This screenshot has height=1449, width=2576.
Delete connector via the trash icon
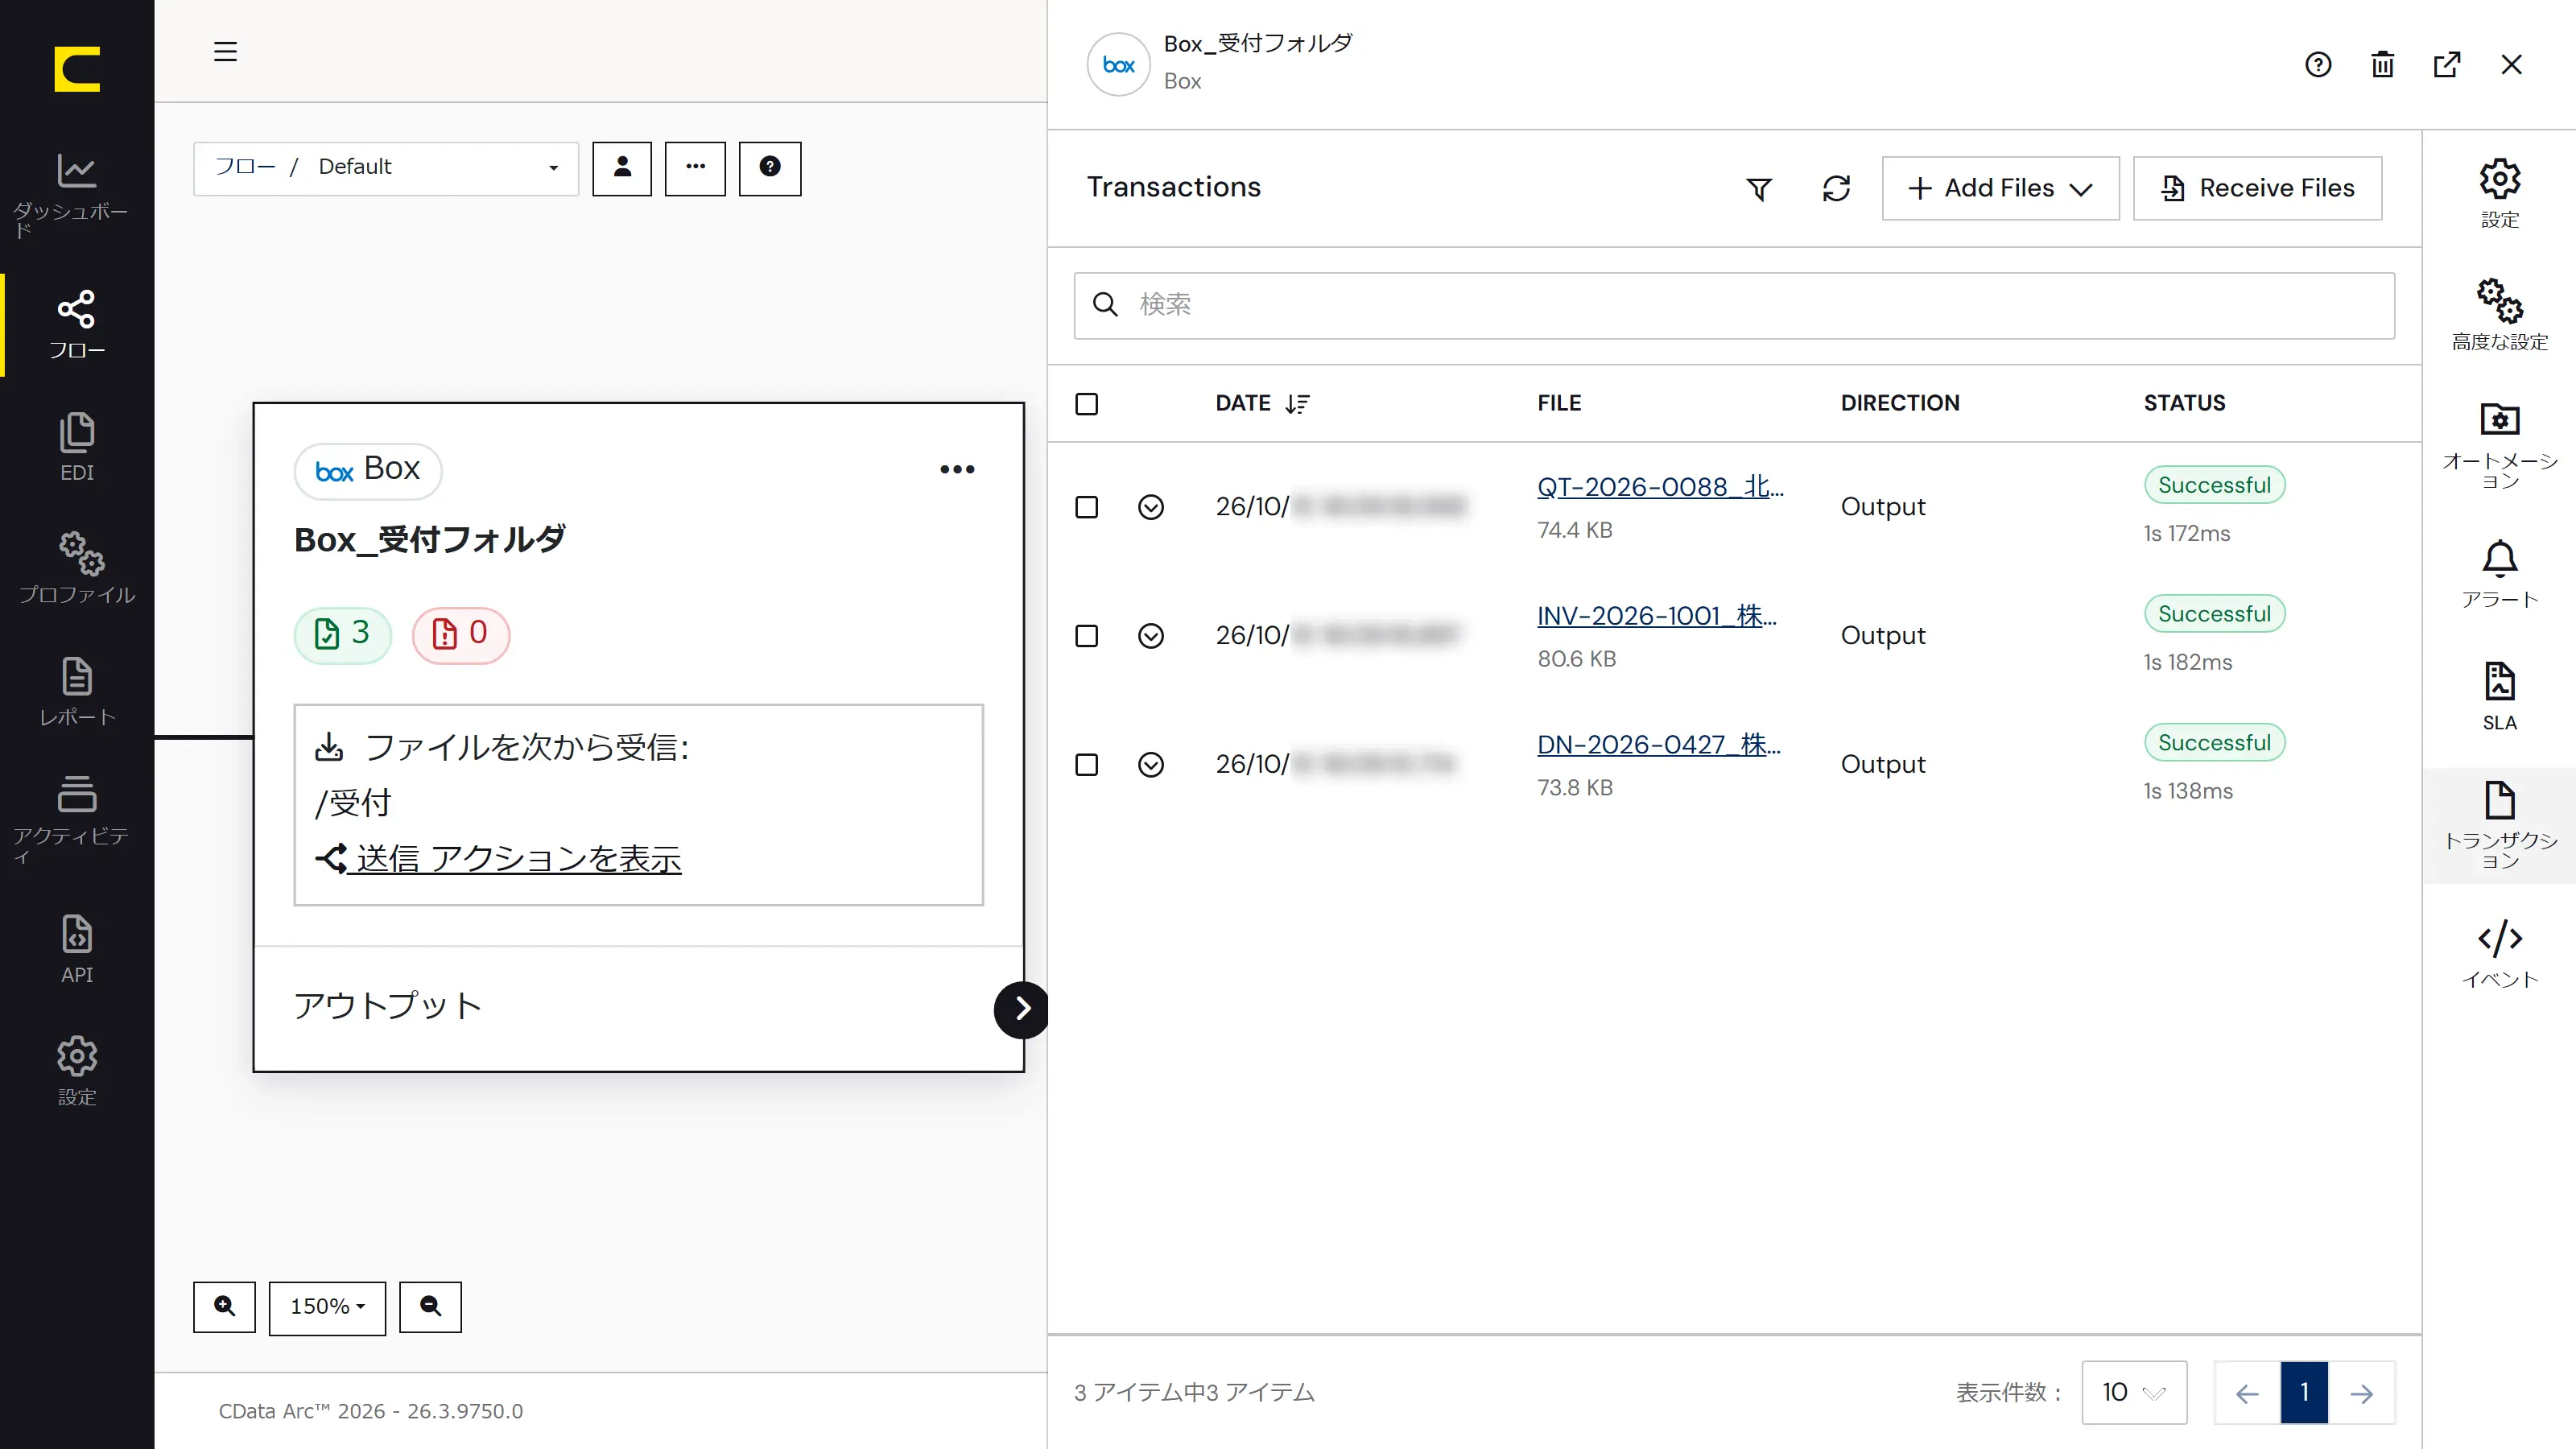pos(2382,65)
